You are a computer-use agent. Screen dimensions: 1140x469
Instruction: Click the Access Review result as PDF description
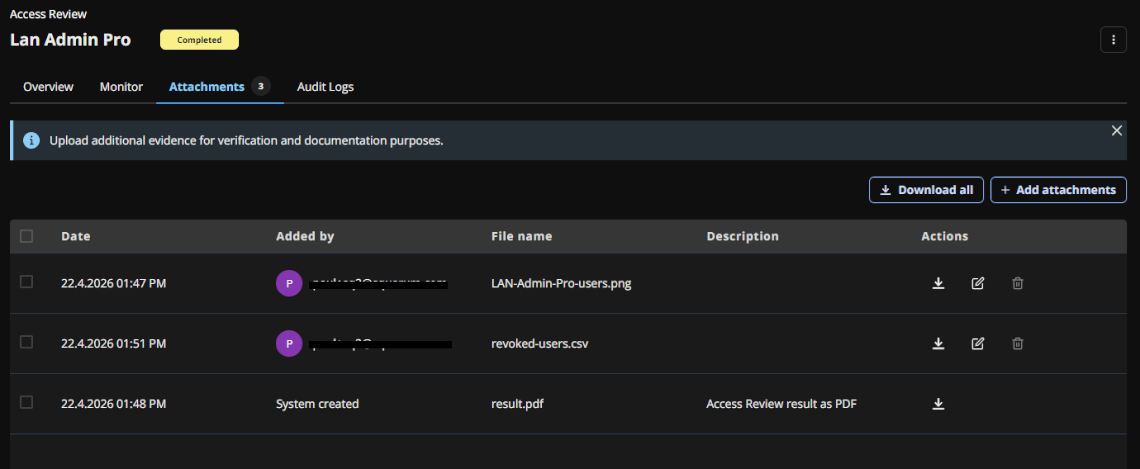click(782, 404)
